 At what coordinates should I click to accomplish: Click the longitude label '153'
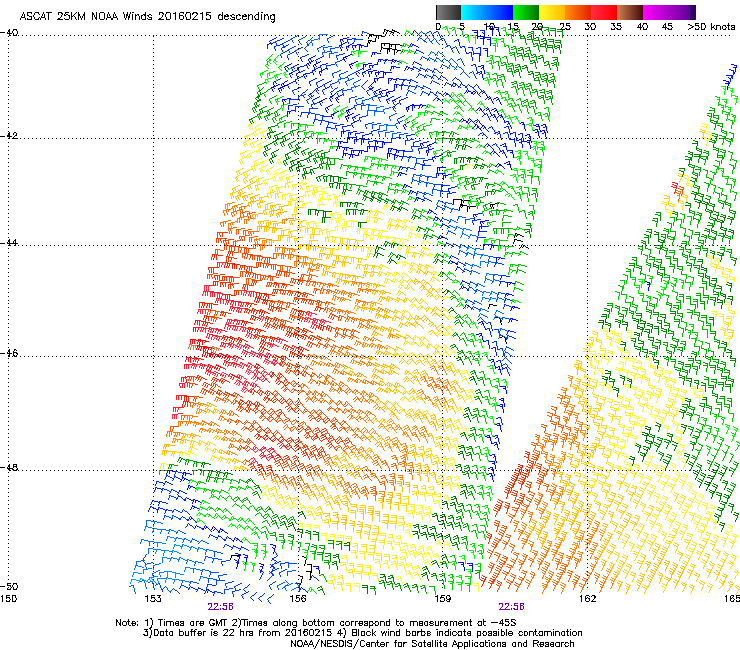point(153,599)
